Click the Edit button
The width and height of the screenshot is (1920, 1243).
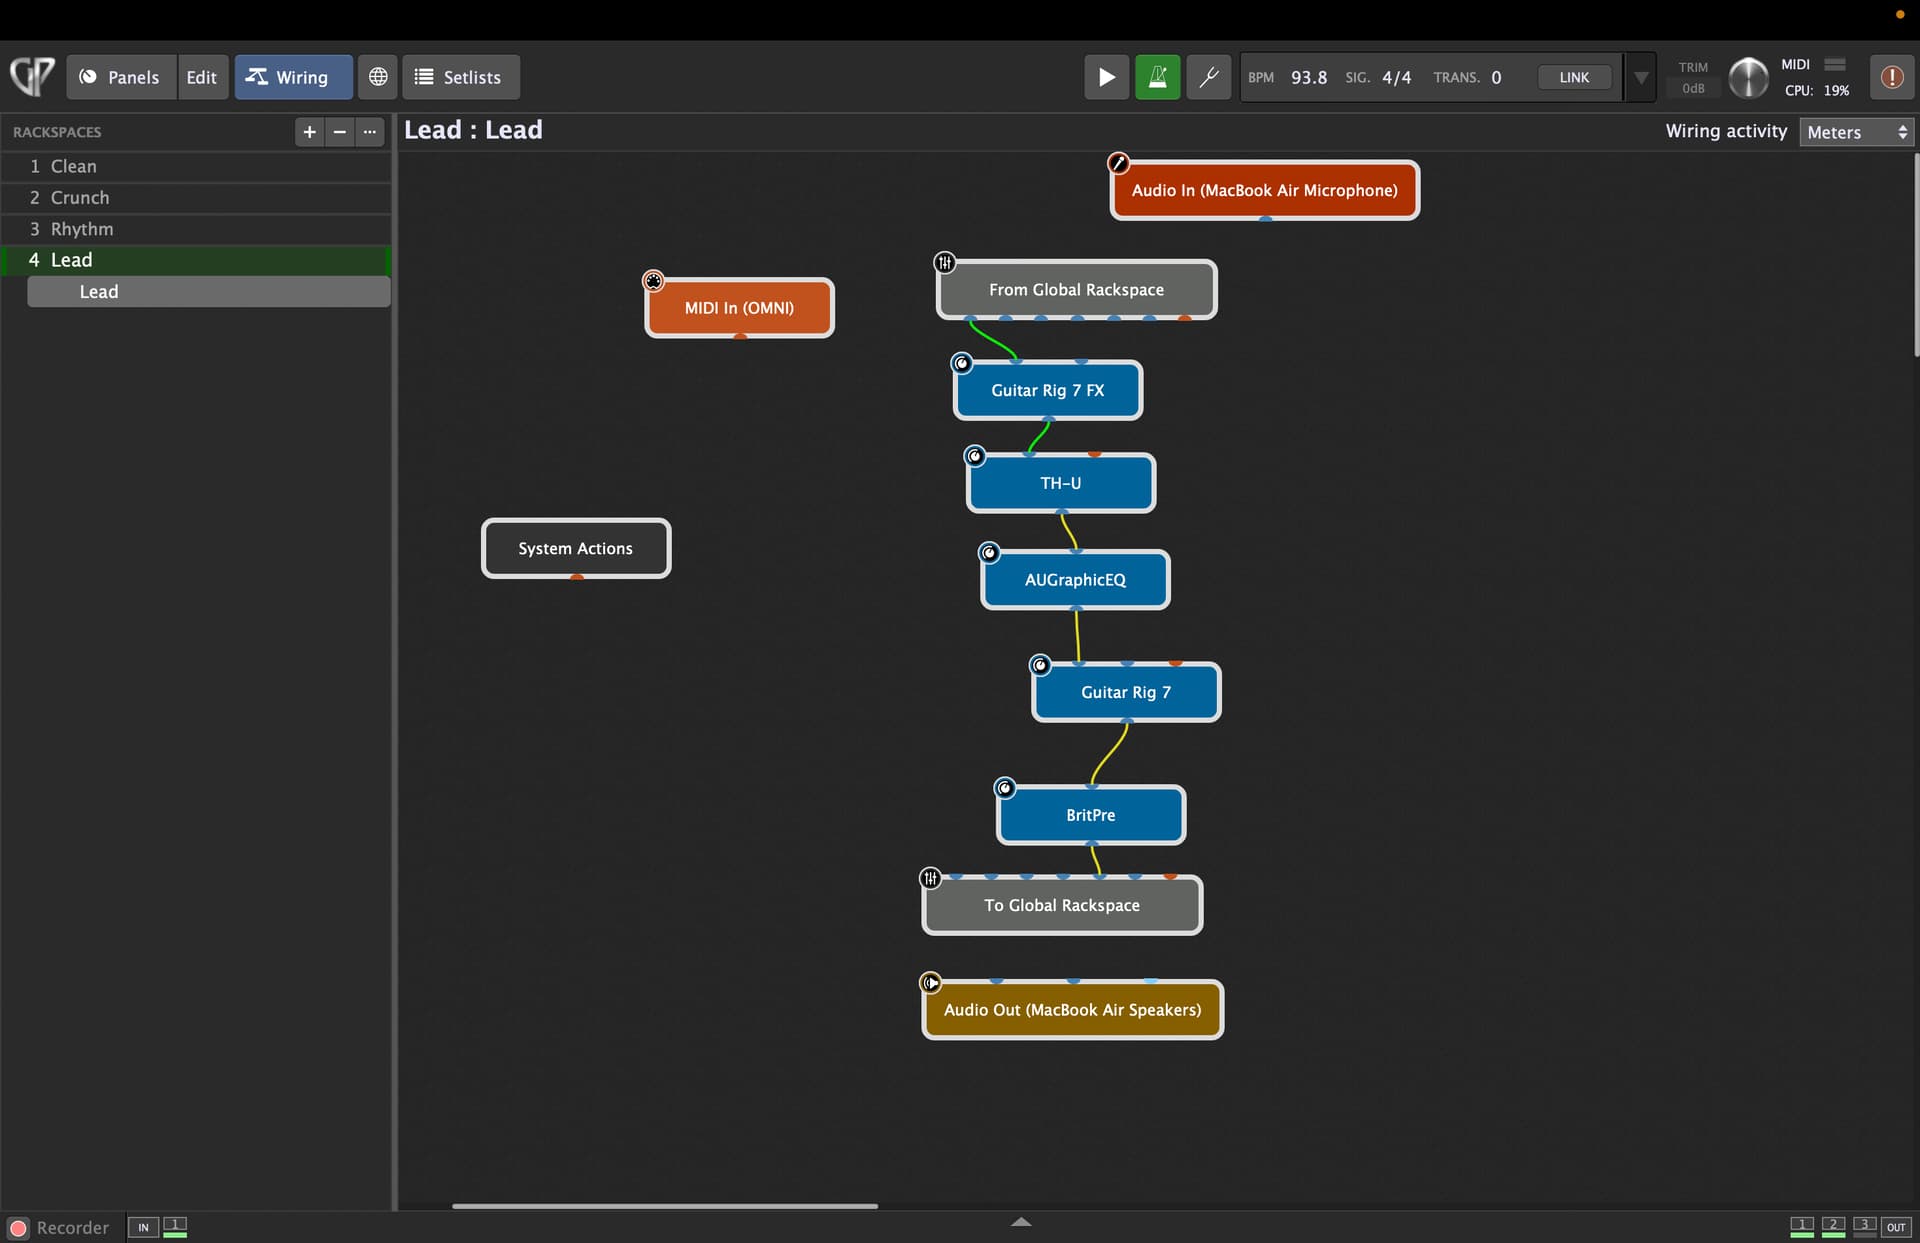point(201,77)
